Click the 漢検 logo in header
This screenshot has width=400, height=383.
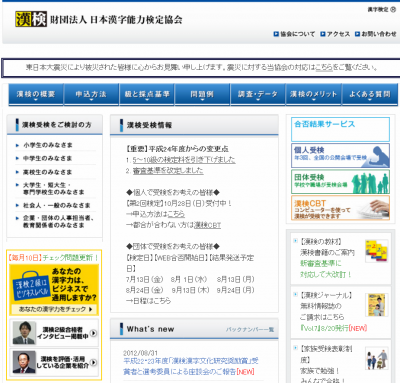point(31,19)
